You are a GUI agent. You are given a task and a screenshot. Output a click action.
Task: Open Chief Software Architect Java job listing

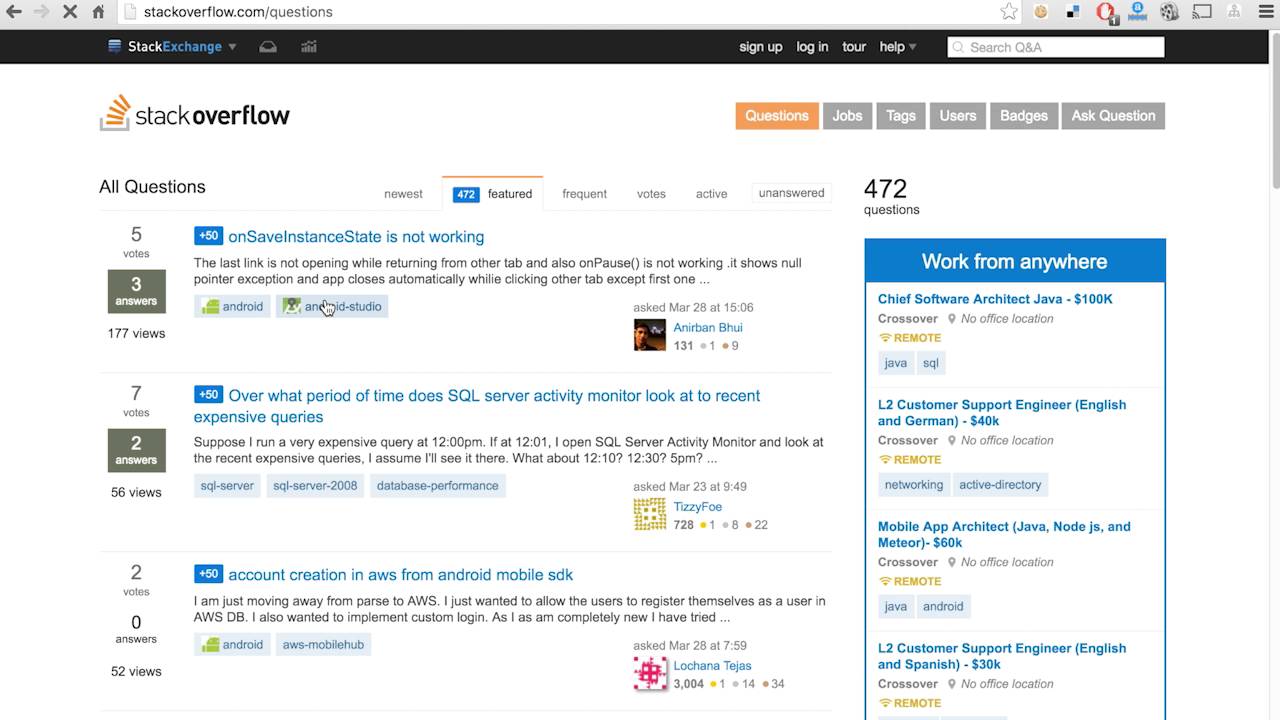coord(994,299)
